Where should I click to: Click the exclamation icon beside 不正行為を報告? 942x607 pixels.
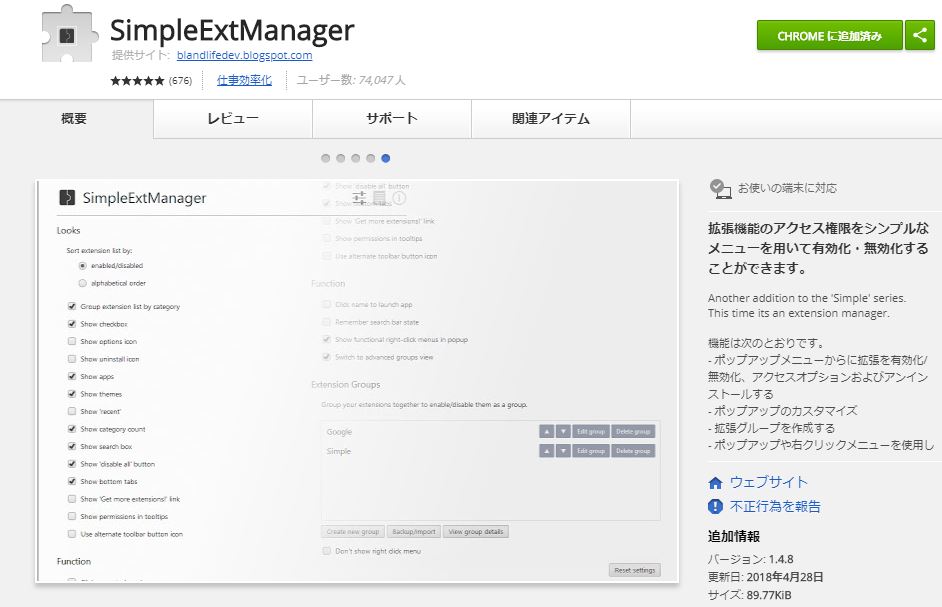pyautogui.click(x=716, y=507)
